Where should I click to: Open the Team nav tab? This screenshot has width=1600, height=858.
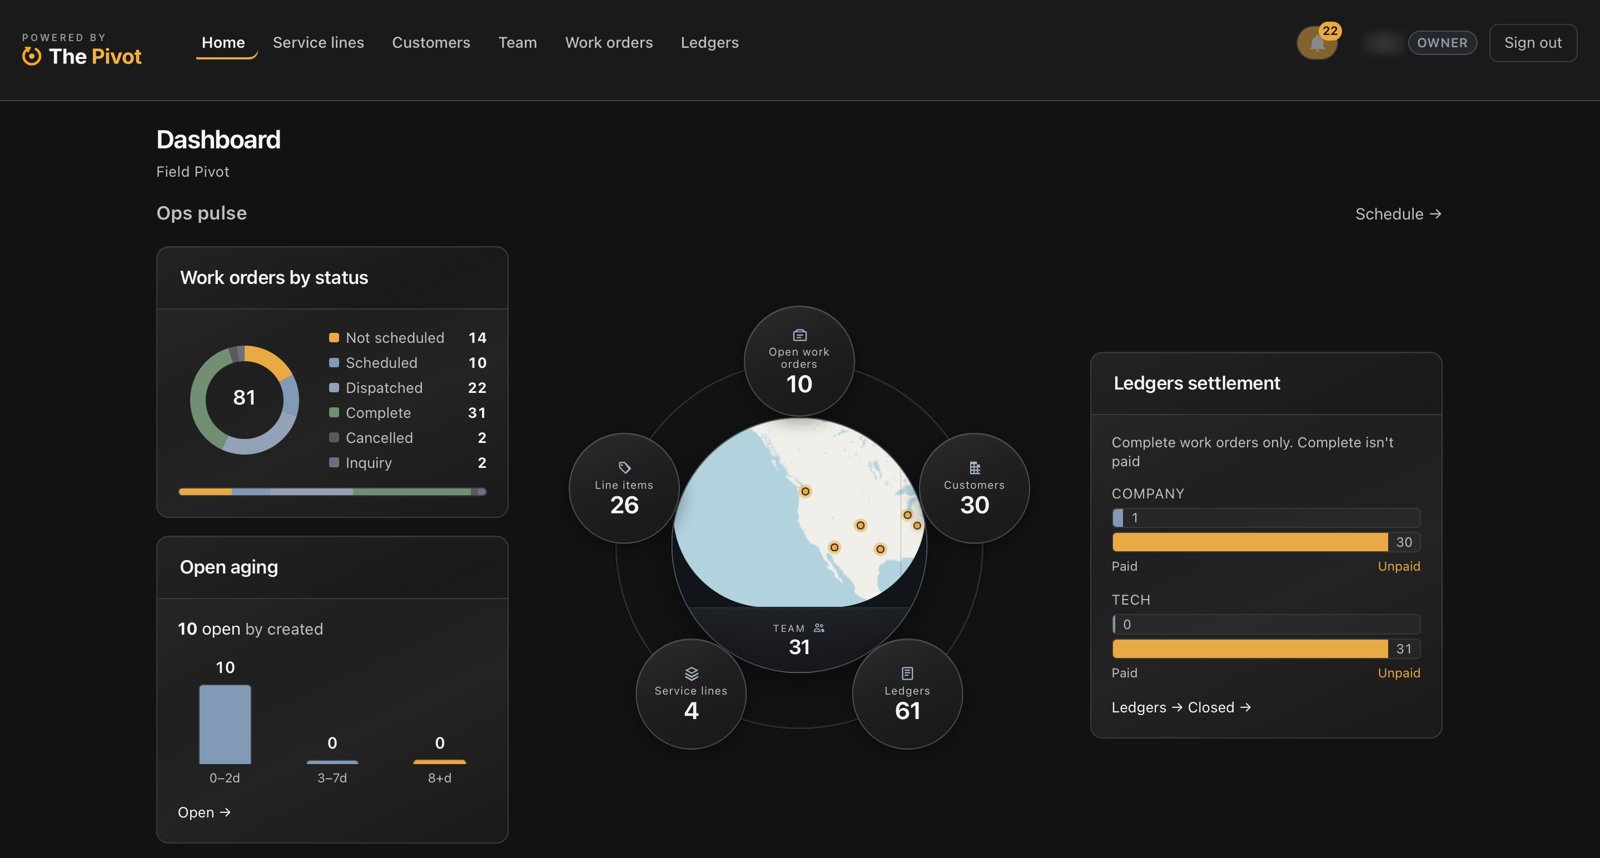point(518,43)
